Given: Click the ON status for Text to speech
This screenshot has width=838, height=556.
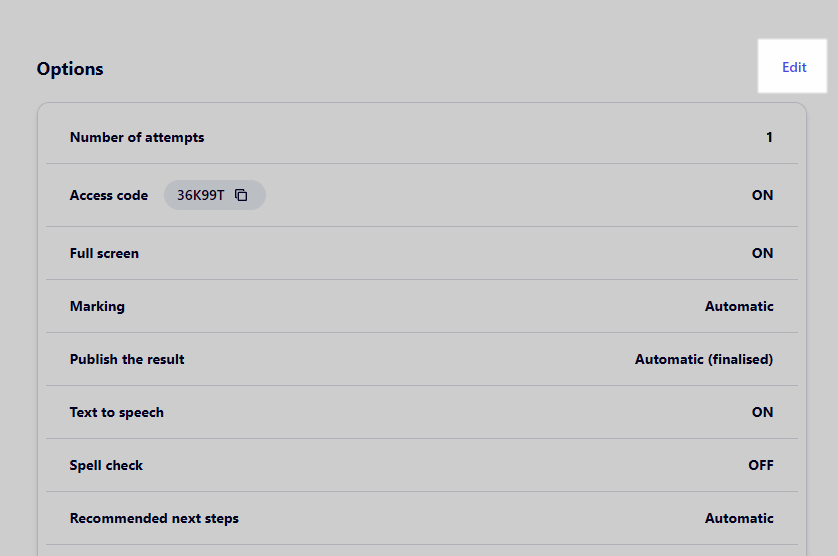Looking at the screenshot, I should [762, 412].
